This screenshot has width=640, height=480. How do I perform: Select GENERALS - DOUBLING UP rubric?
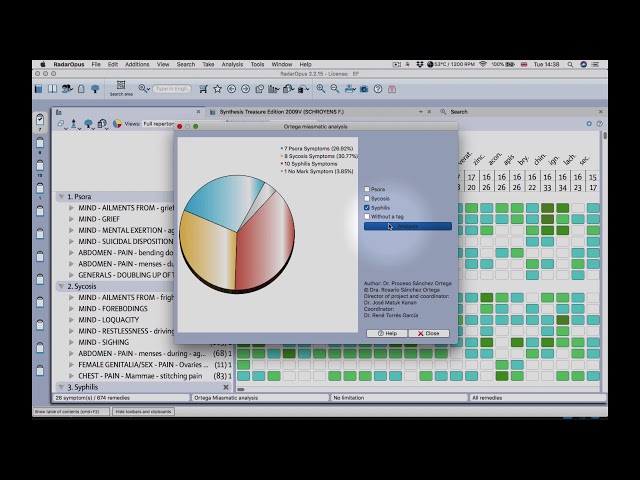126,275
